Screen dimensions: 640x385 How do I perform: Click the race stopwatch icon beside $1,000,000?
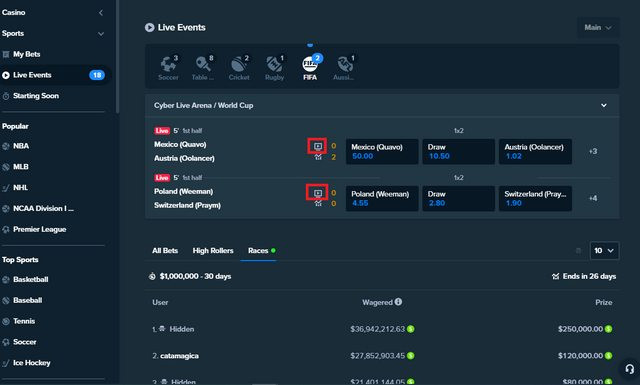point(152,276)
